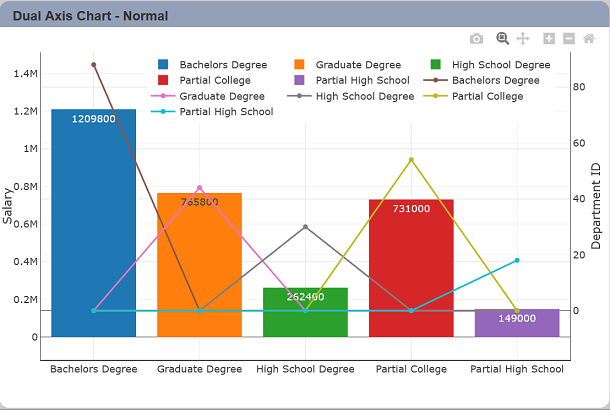Toggle High School Degree bar legend entry

491,65
